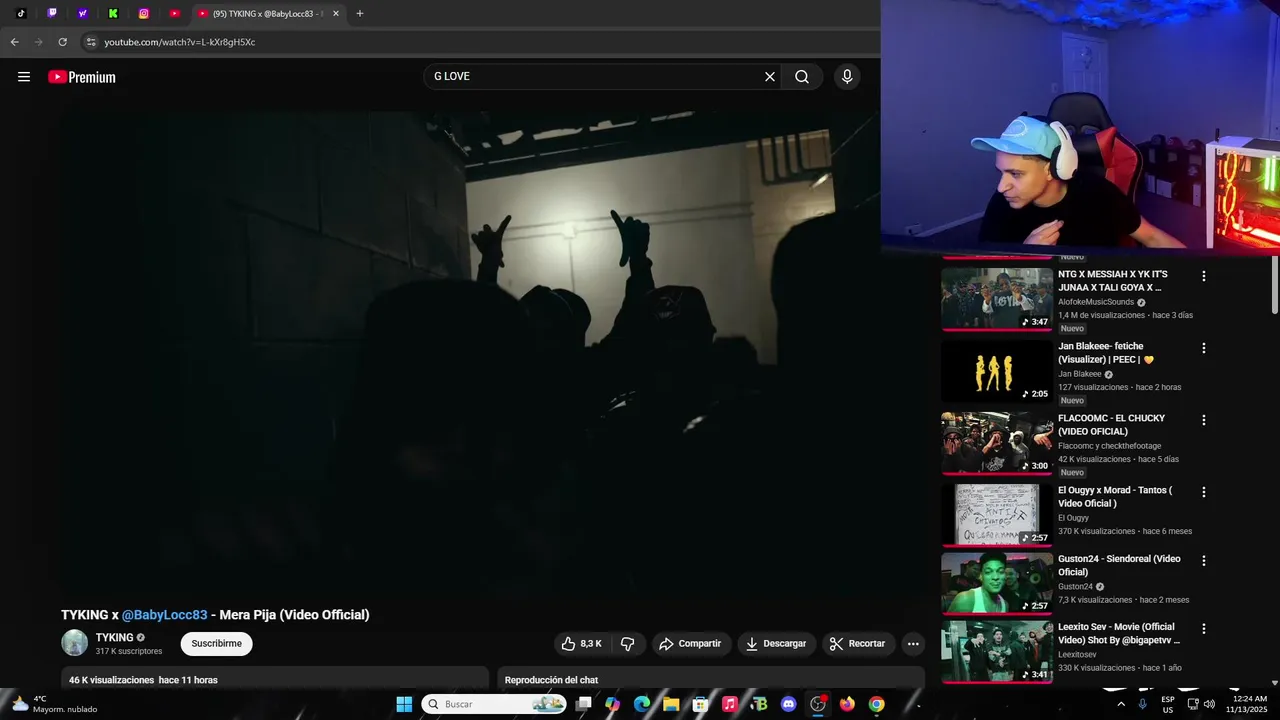Reload the YouTube page
1280x720 pixels.
(62, 42)
